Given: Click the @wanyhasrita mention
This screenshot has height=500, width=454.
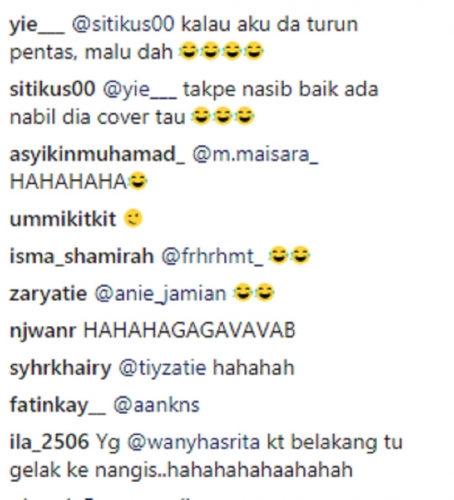Looking at the screenshot, I should click(x=193, y=443).
